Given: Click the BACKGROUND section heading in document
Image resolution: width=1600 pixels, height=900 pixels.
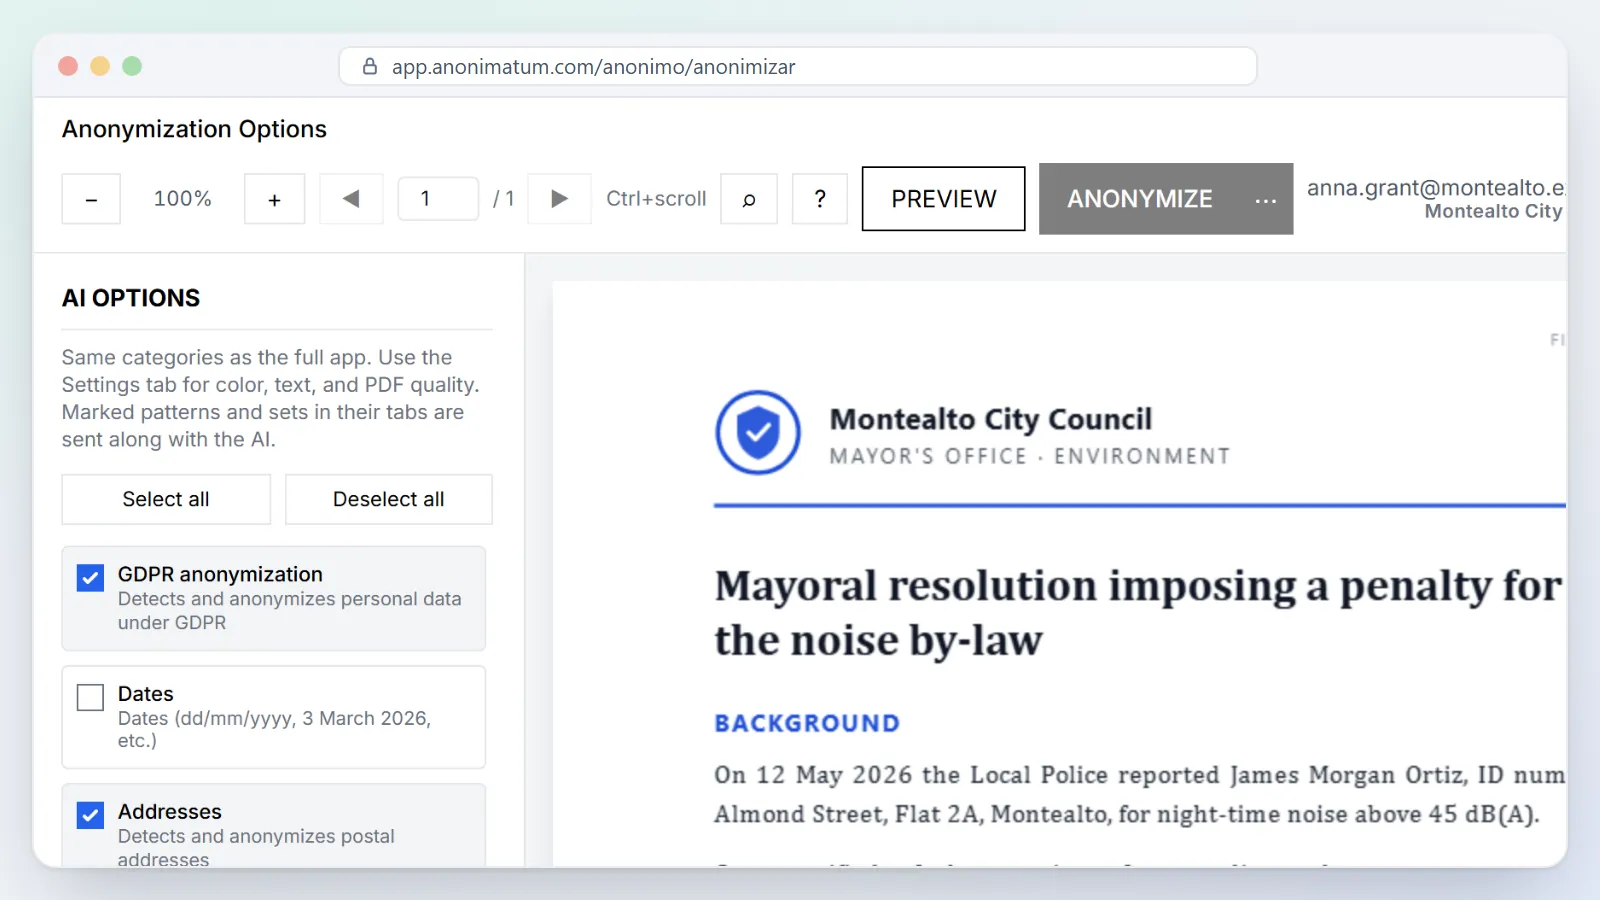Looking at the screenshot, I should pyautogui.click(x=807, y=723).
